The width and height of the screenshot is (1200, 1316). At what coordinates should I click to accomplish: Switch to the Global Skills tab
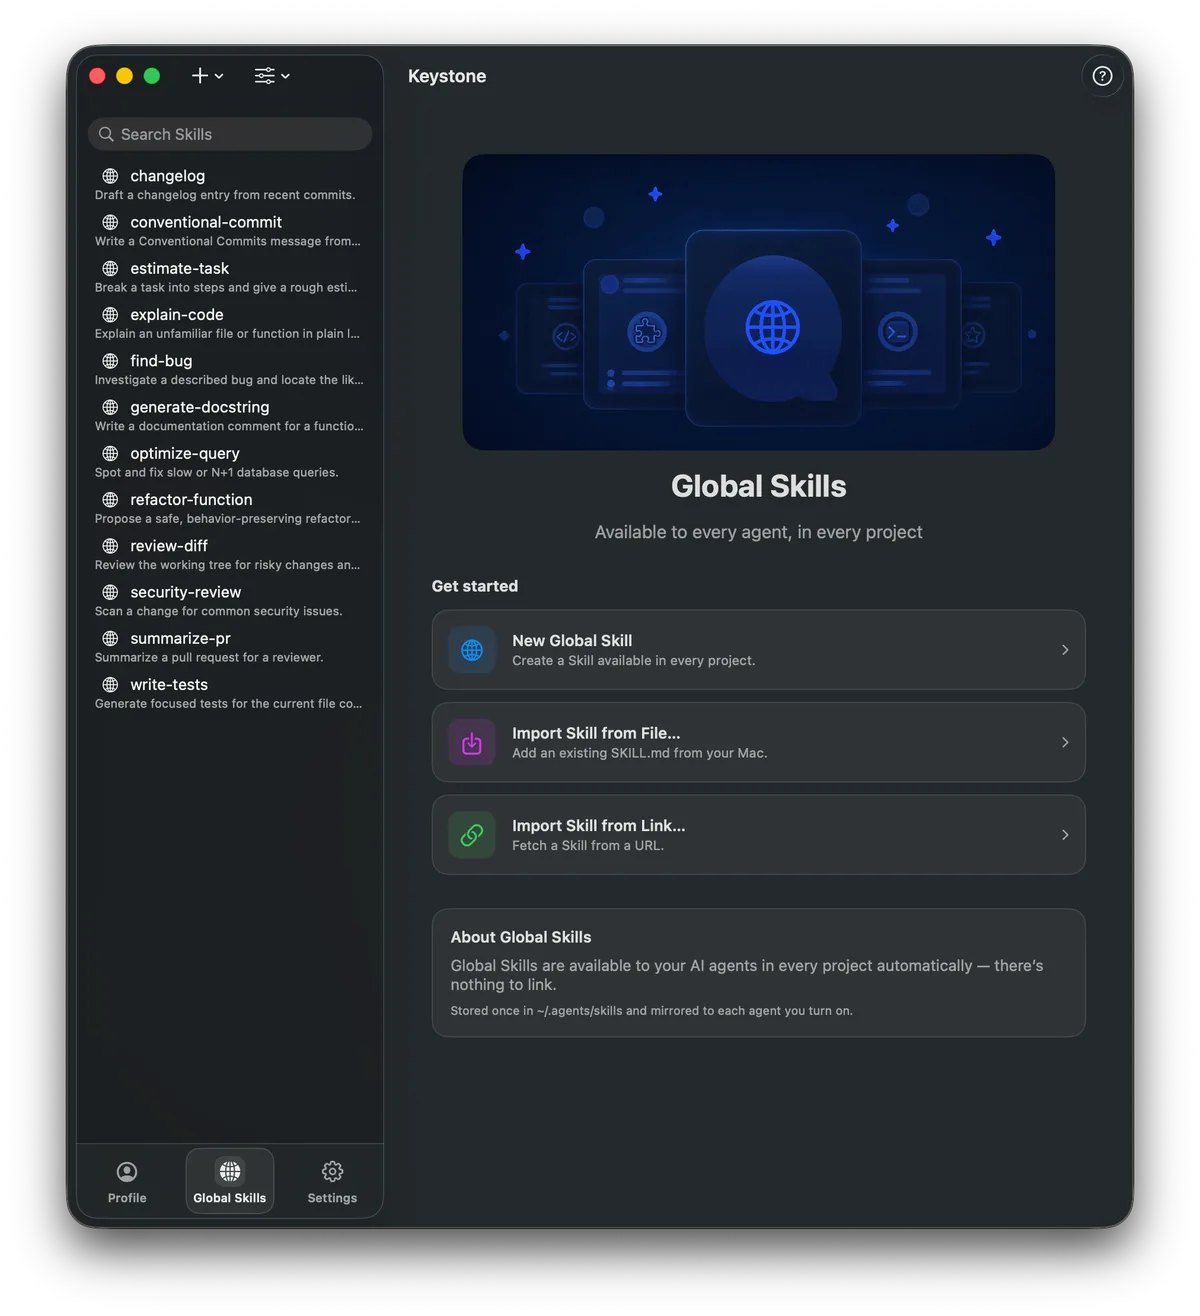pos(230,1182)
